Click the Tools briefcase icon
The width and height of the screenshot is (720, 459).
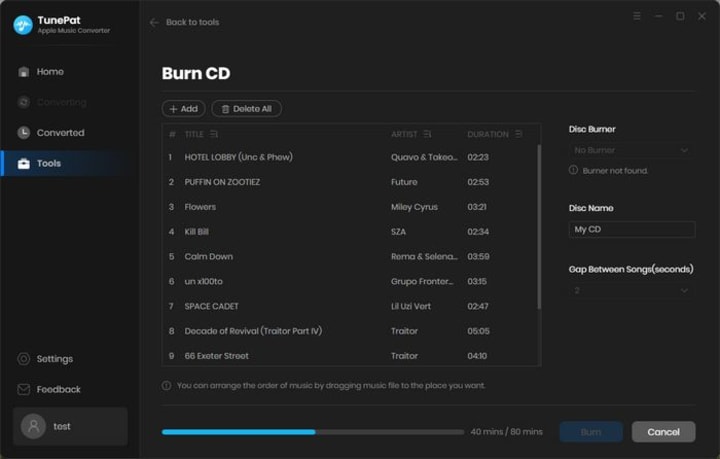(23, 163)
